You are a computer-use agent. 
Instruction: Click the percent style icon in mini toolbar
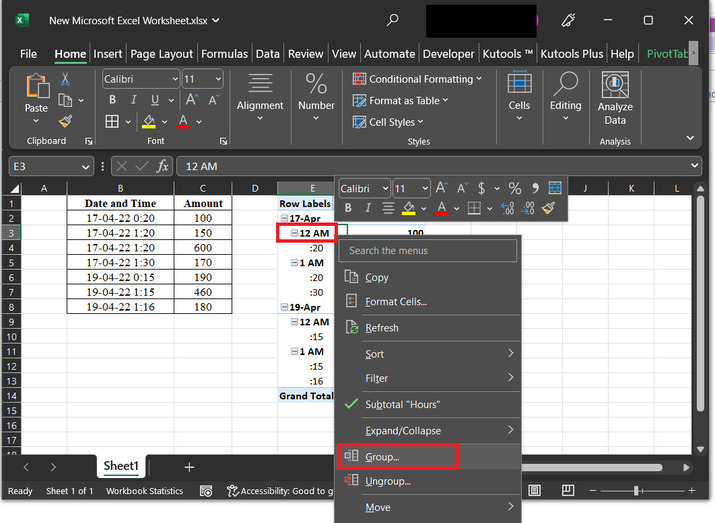[515, 188]
